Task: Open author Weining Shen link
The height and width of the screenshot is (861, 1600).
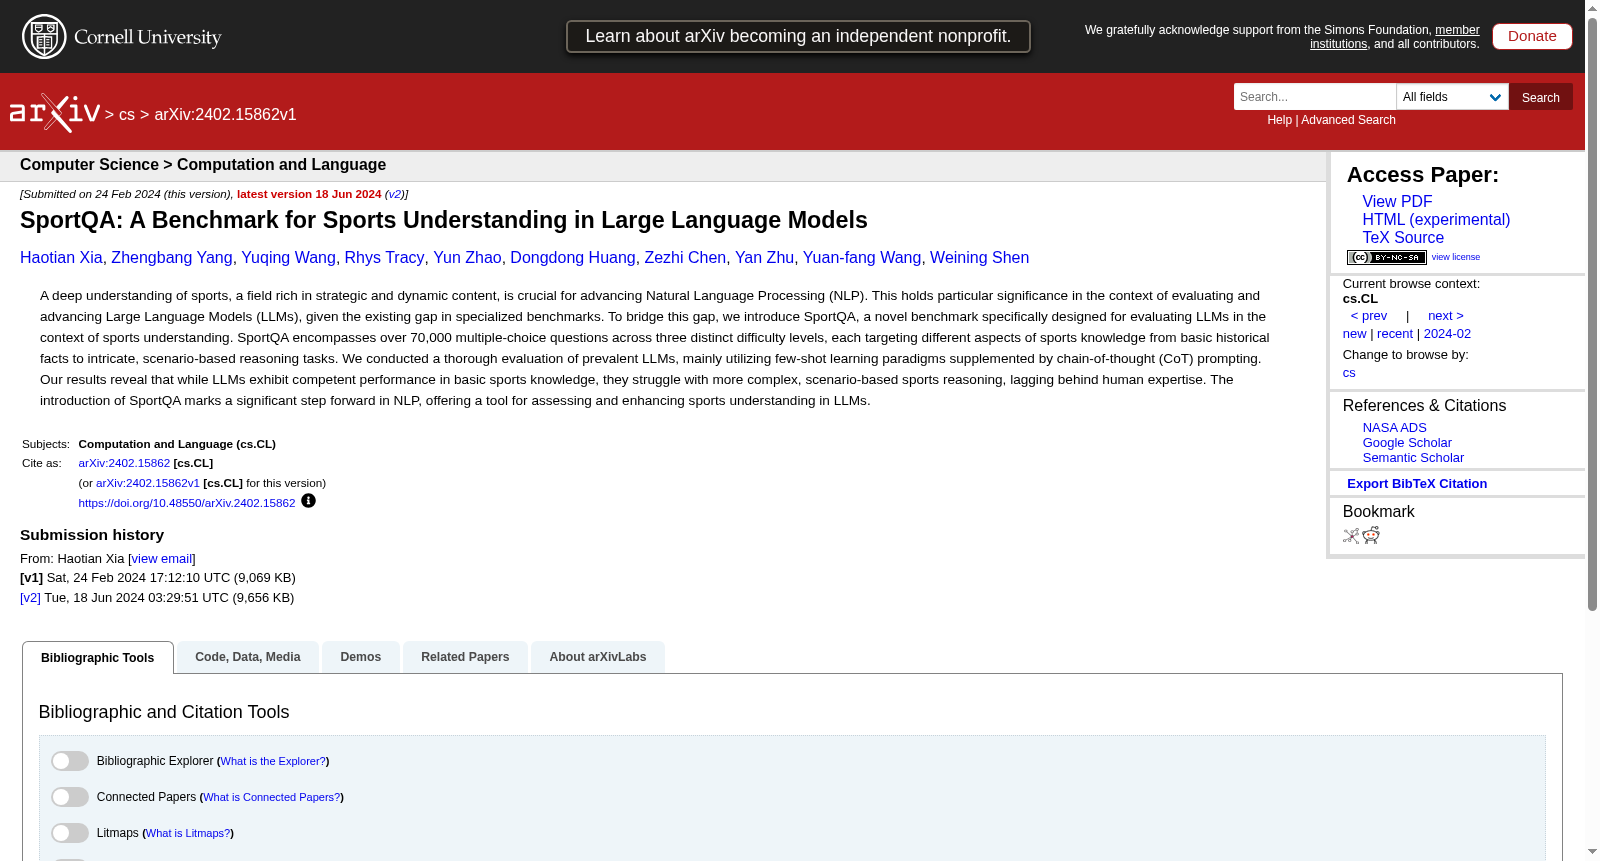Action: coord(979,258)
